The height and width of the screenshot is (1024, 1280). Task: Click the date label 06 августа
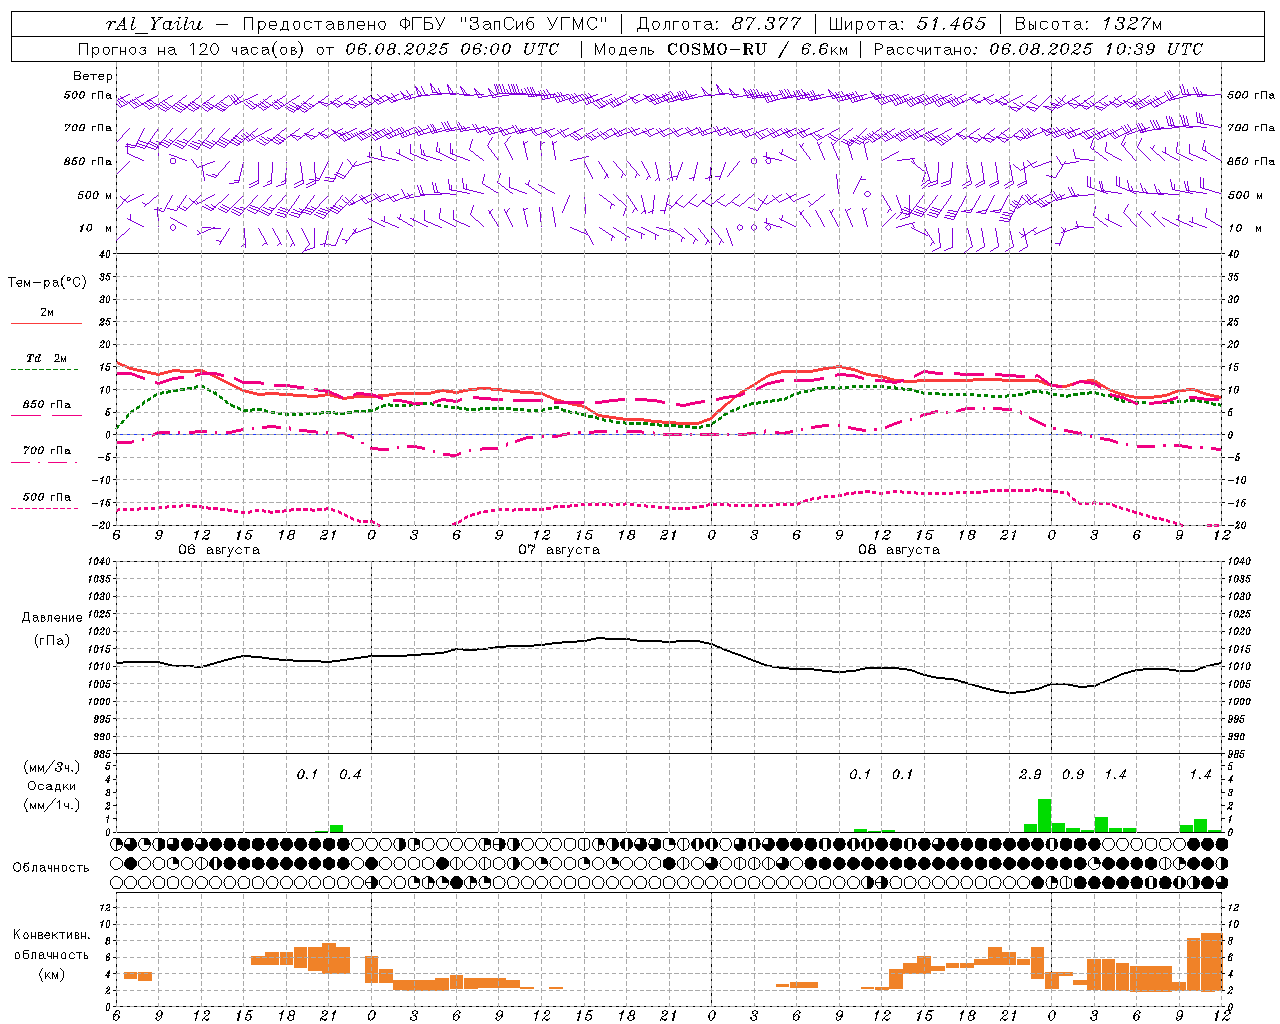219,550
